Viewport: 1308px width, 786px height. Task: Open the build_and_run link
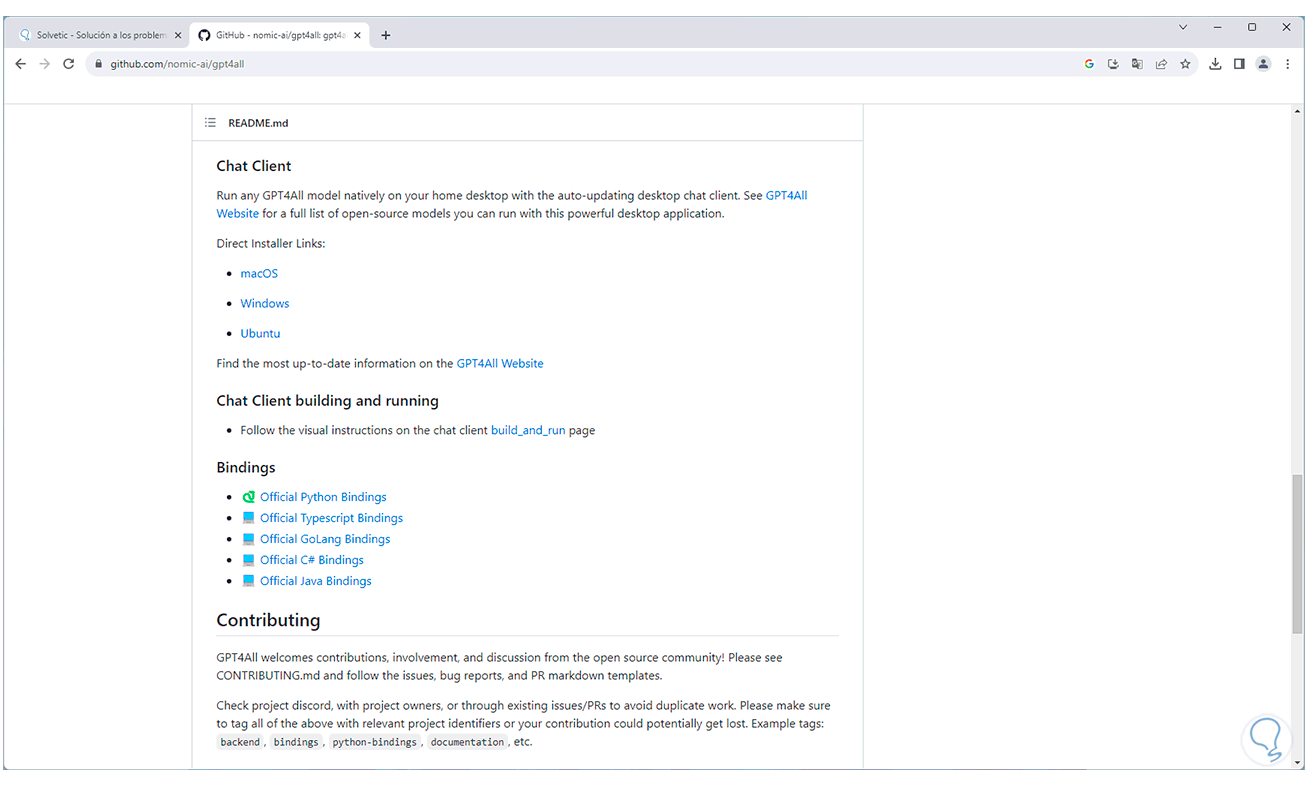(528, 430)
